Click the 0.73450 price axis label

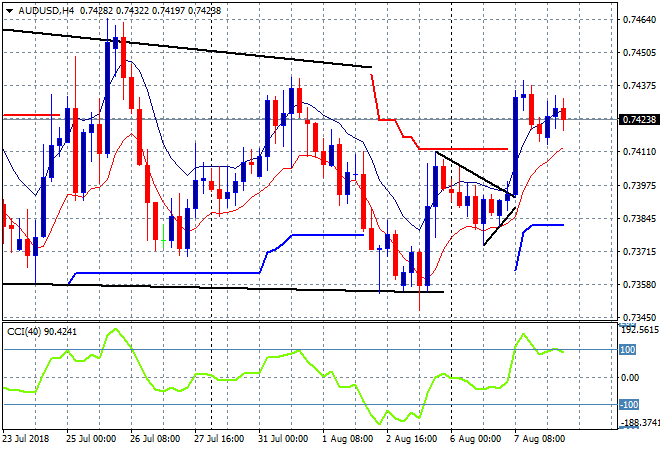pyautogui.click(x=639, y=317)
